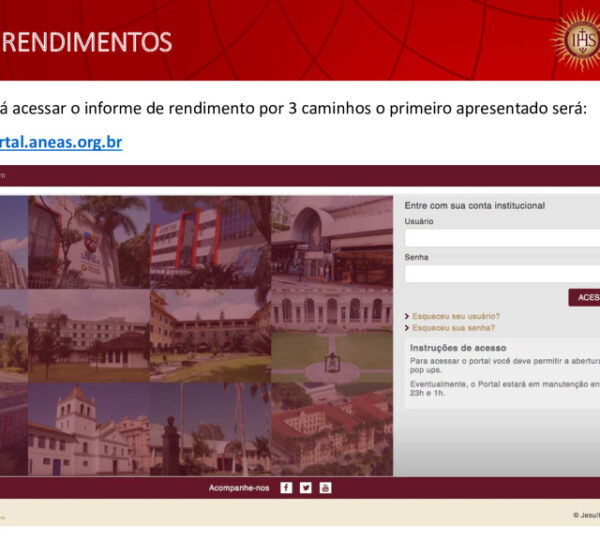Open the YouTube social icon
Viewport: 600px width, 540px height.
click(x=325, y=487)
